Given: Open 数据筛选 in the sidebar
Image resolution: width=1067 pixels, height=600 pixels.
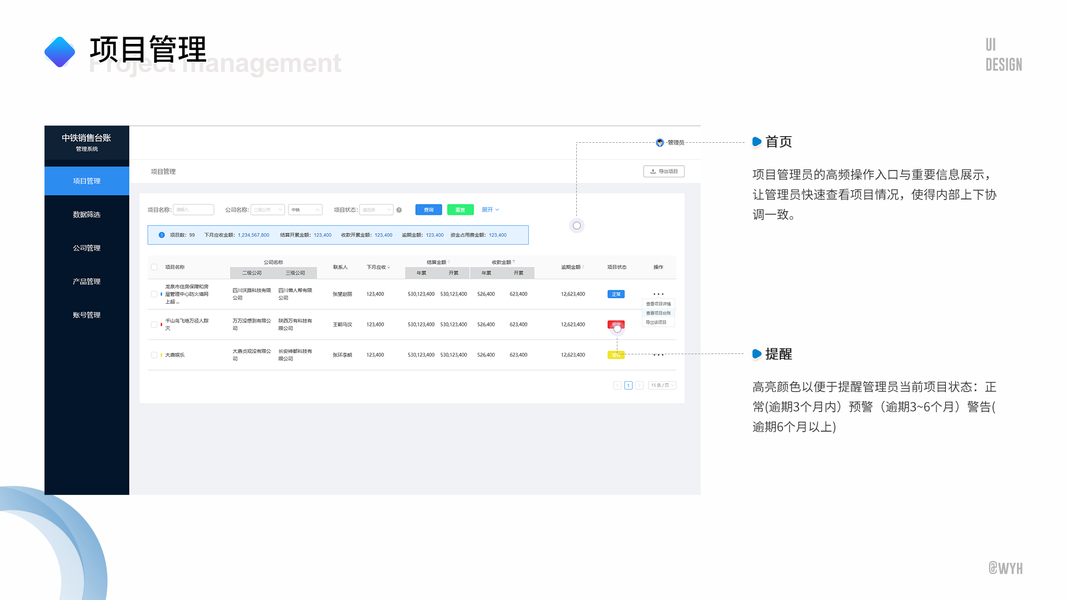Looking at the screenshot, I should (86, 214).
